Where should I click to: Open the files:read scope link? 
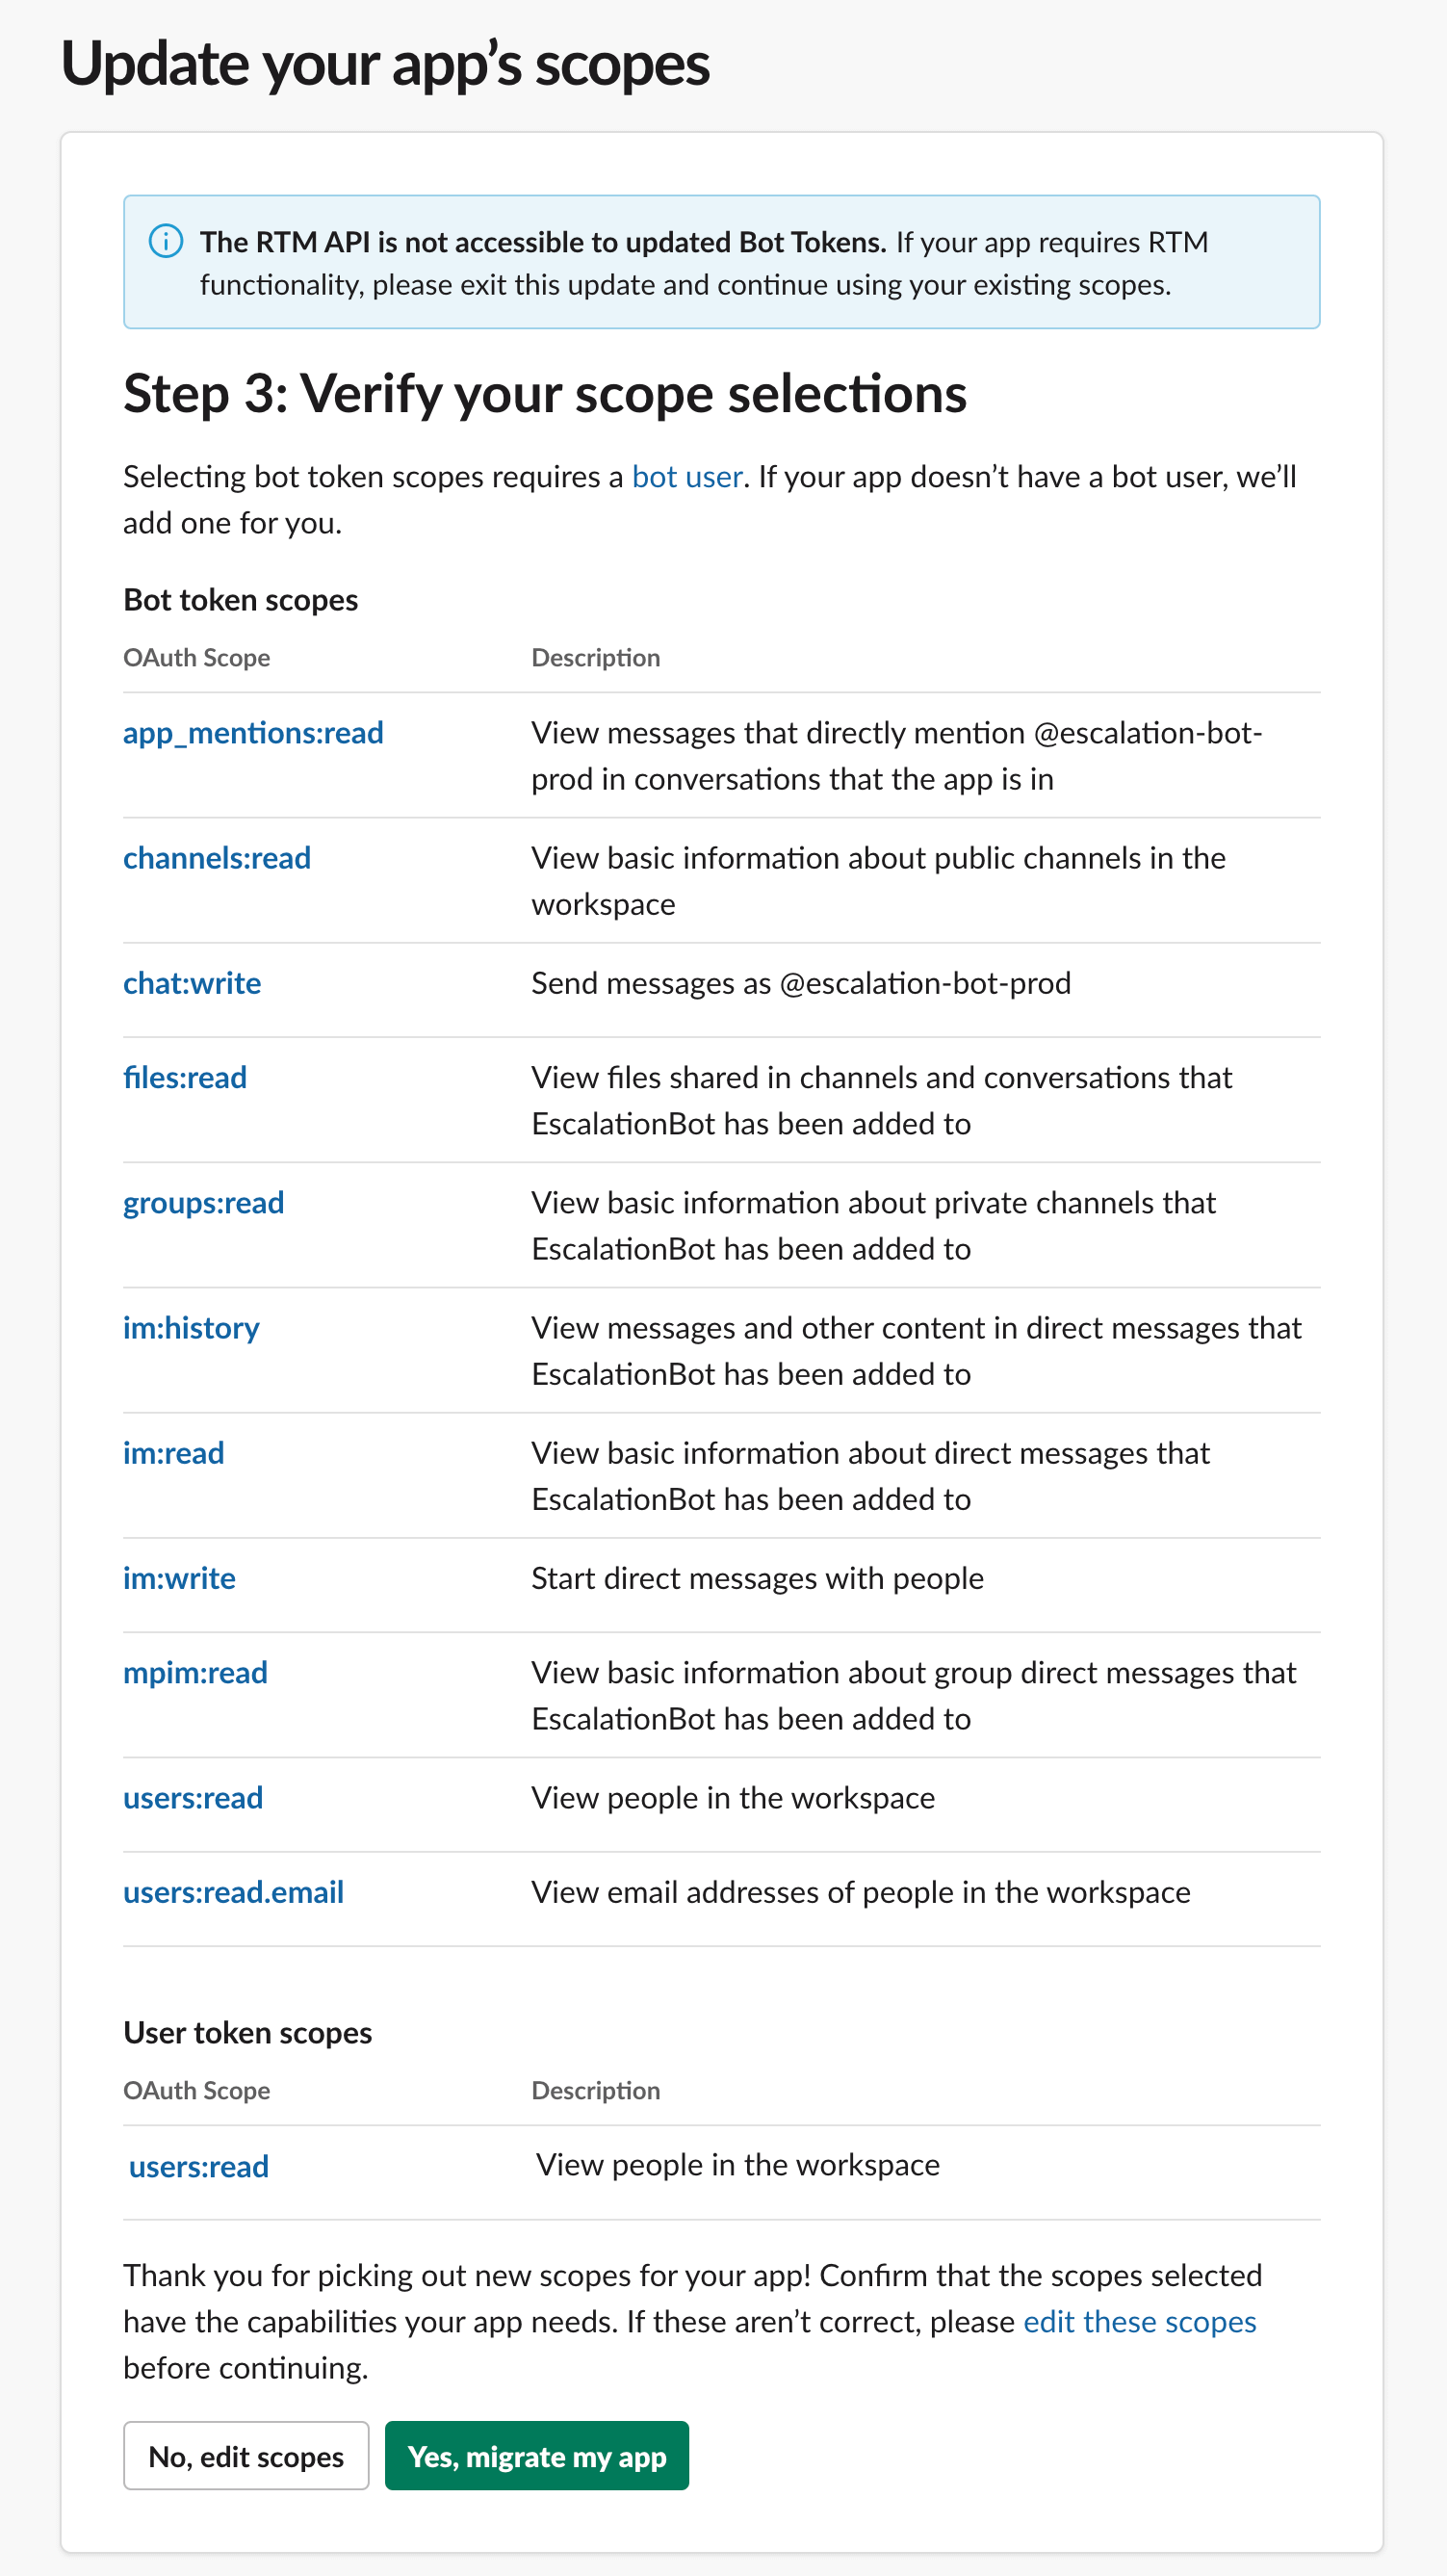click(185, 1077)
